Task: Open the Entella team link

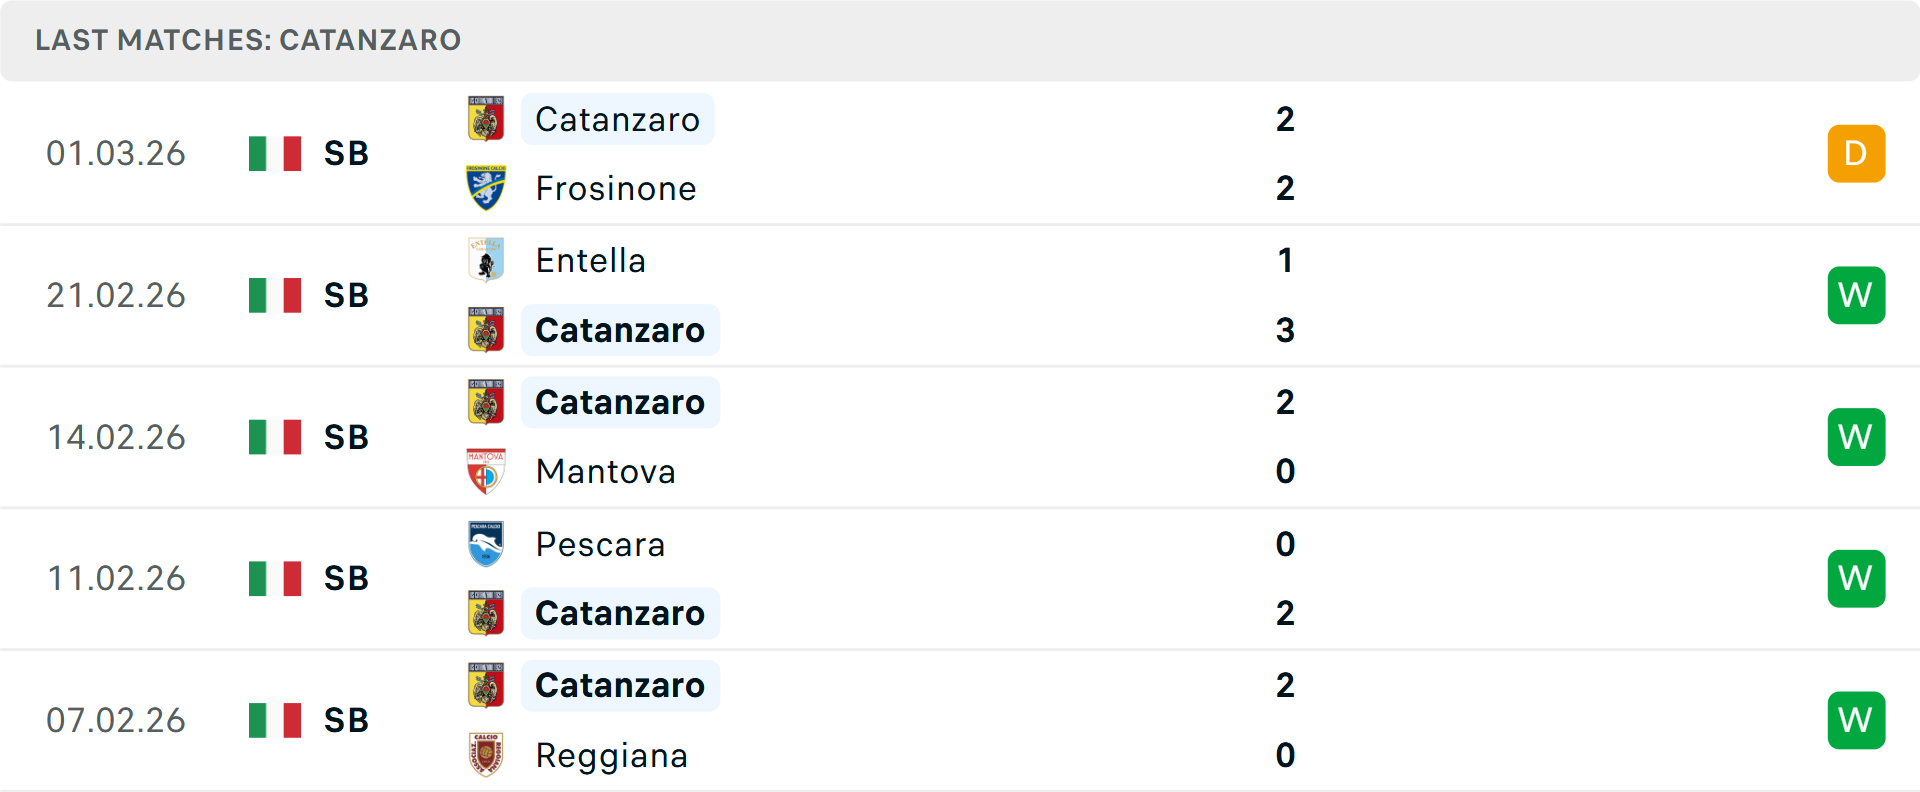Action: pyautogui.click(x=590, y=260)
